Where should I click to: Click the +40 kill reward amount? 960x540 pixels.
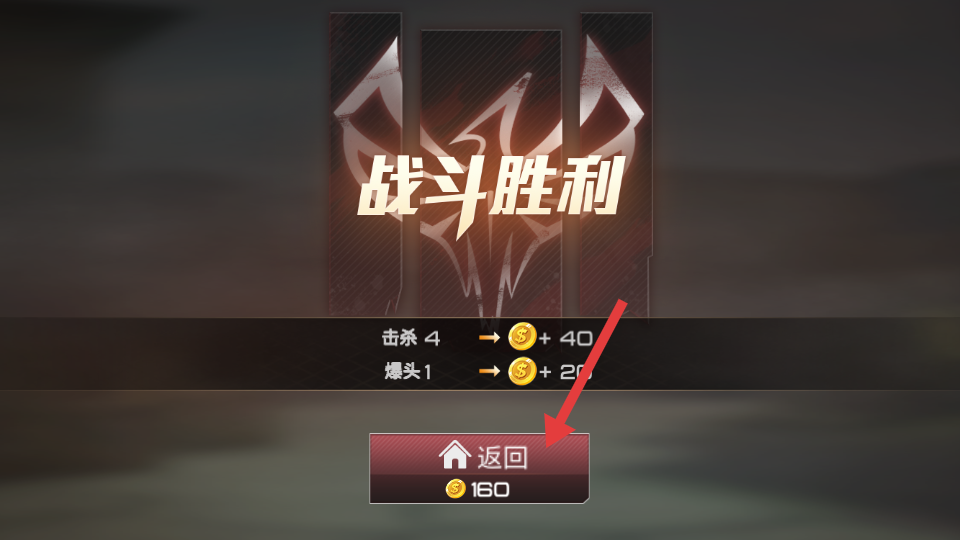click(566, 338)
